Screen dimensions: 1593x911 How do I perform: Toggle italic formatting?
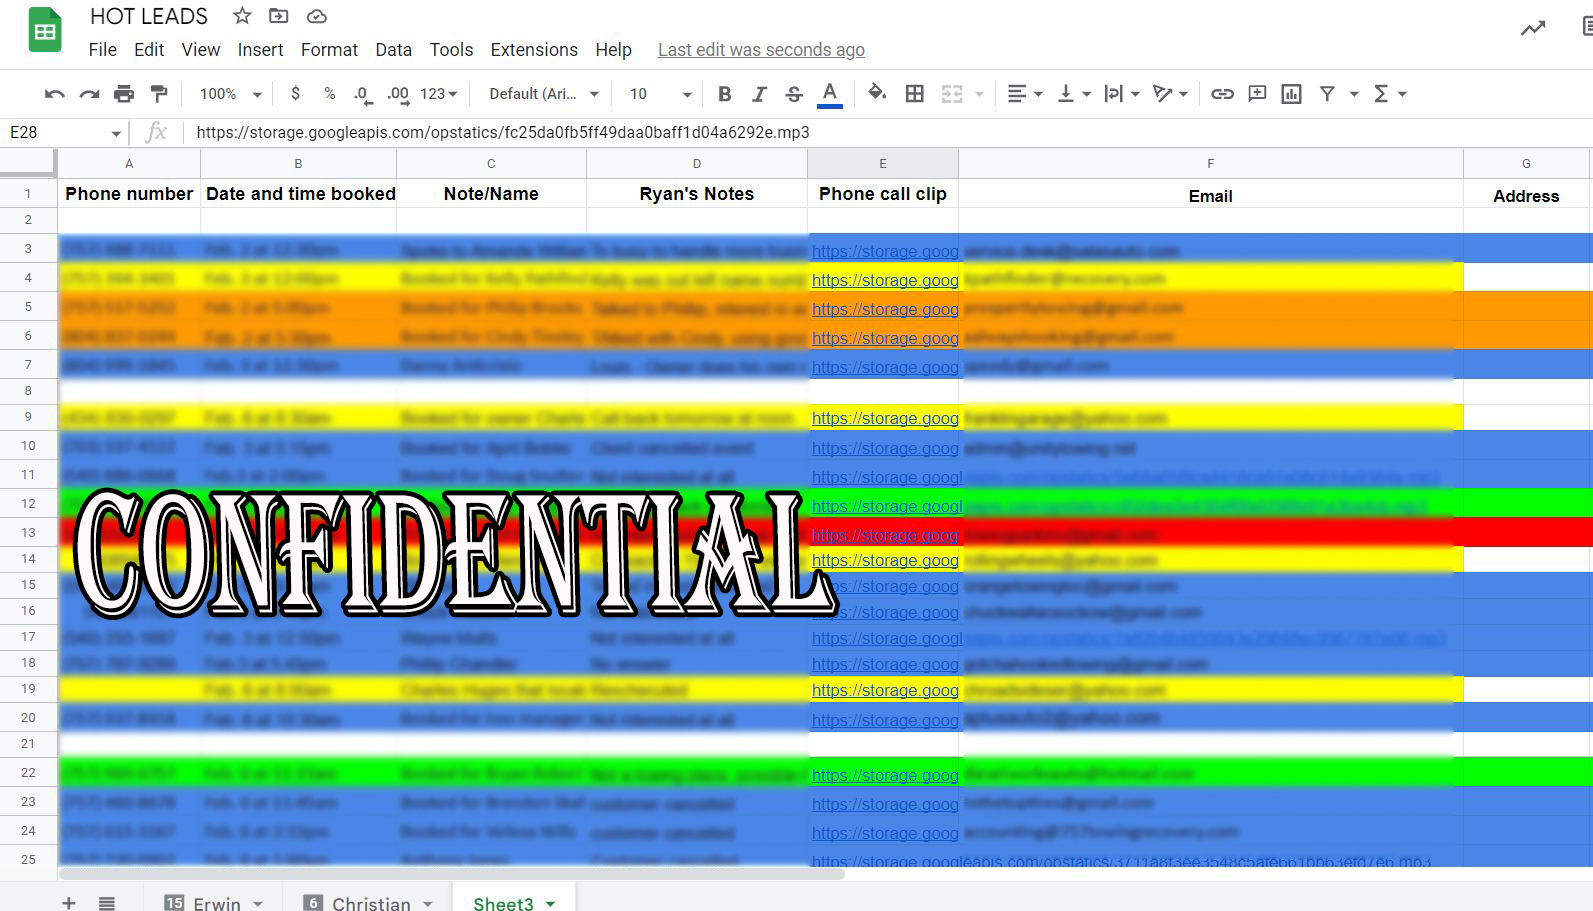[760, 94]
